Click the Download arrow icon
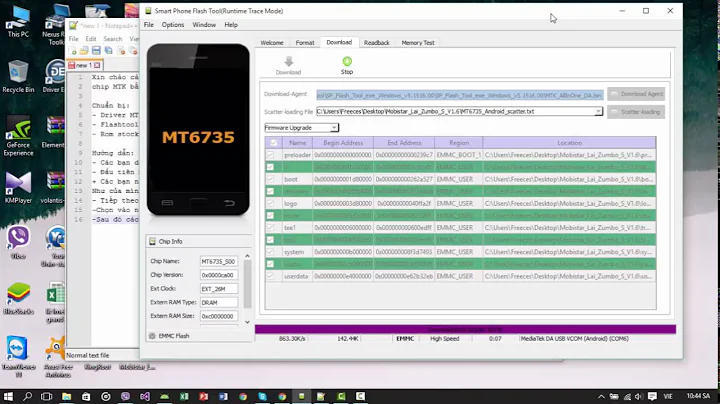This screenshot has height=404, width=720. coord(288,61)
